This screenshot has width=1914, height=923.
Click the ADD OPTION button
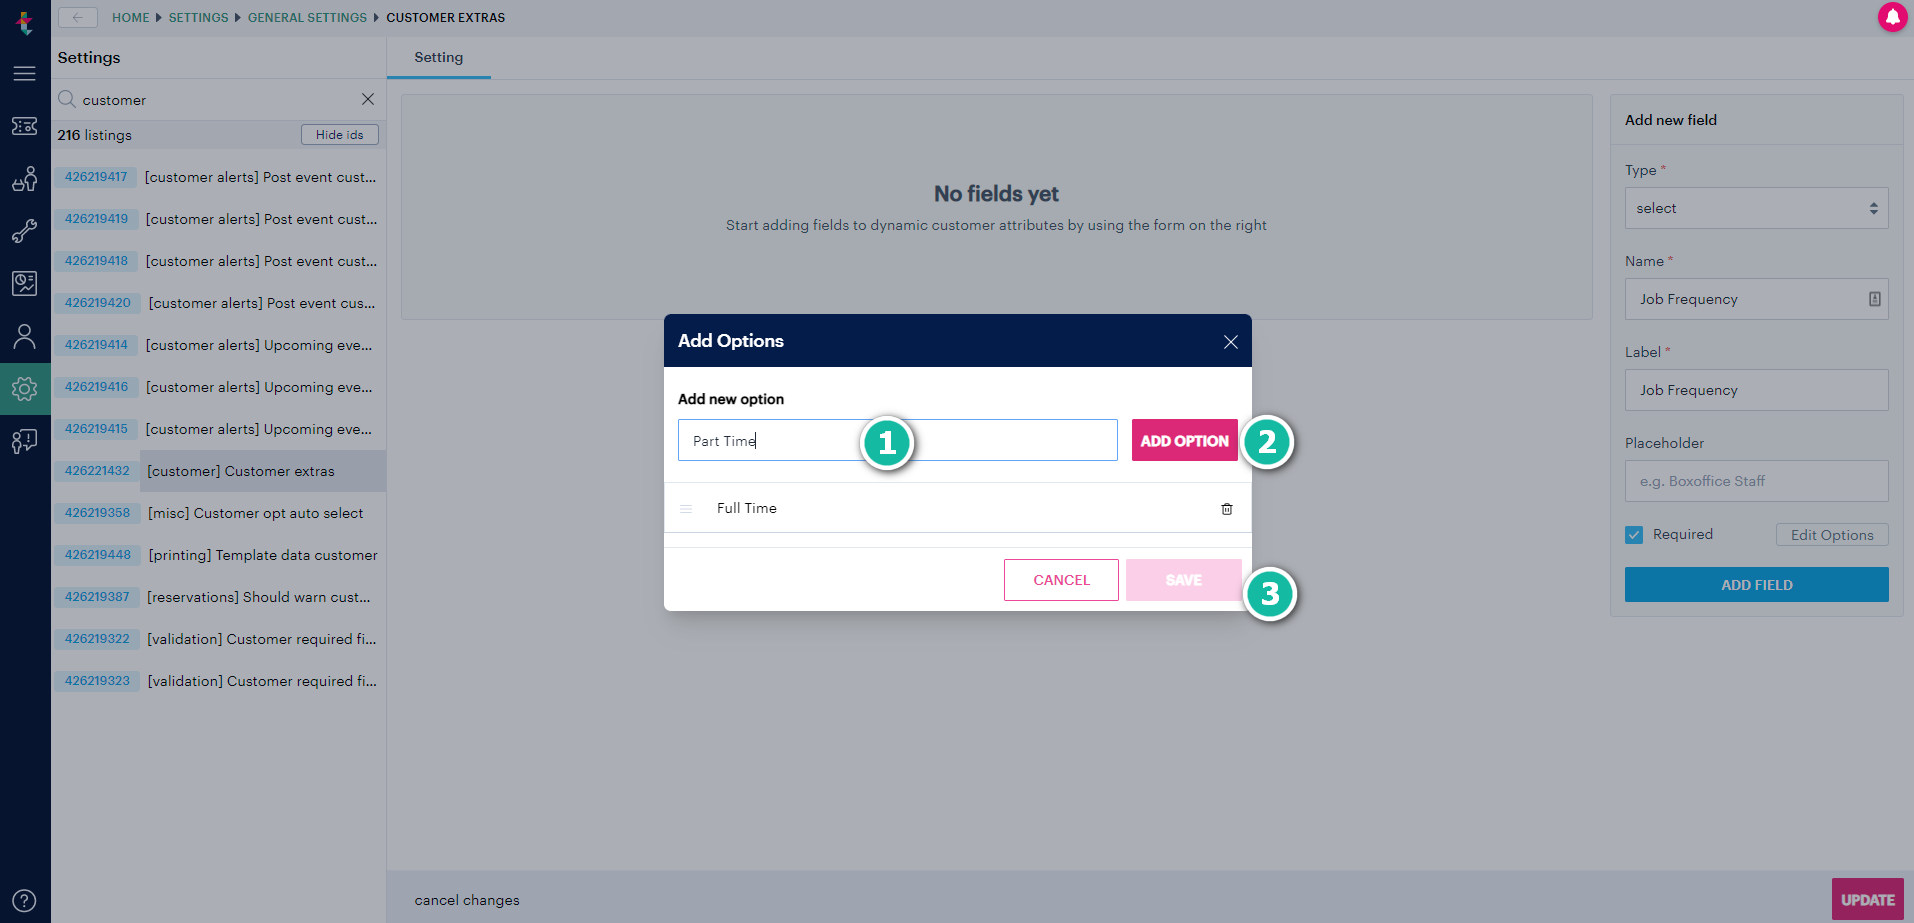pyautogui.click(x=1184, y=441)
